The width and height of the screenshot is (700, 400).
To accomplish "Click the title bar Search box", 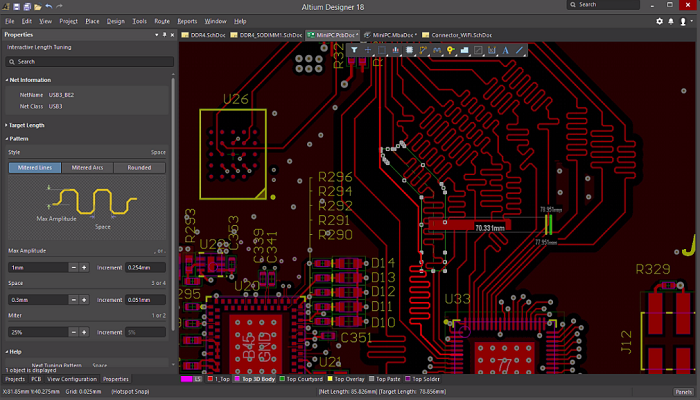I will [x=603, y=4].
